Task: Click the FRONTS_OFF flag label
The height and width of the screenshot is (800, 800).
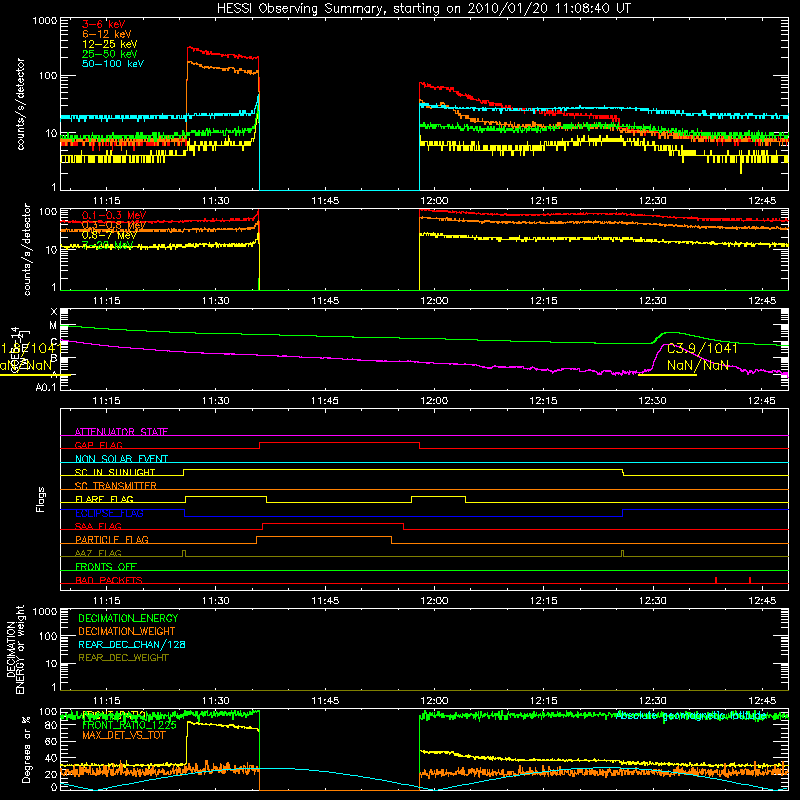Action: (106, 566)
